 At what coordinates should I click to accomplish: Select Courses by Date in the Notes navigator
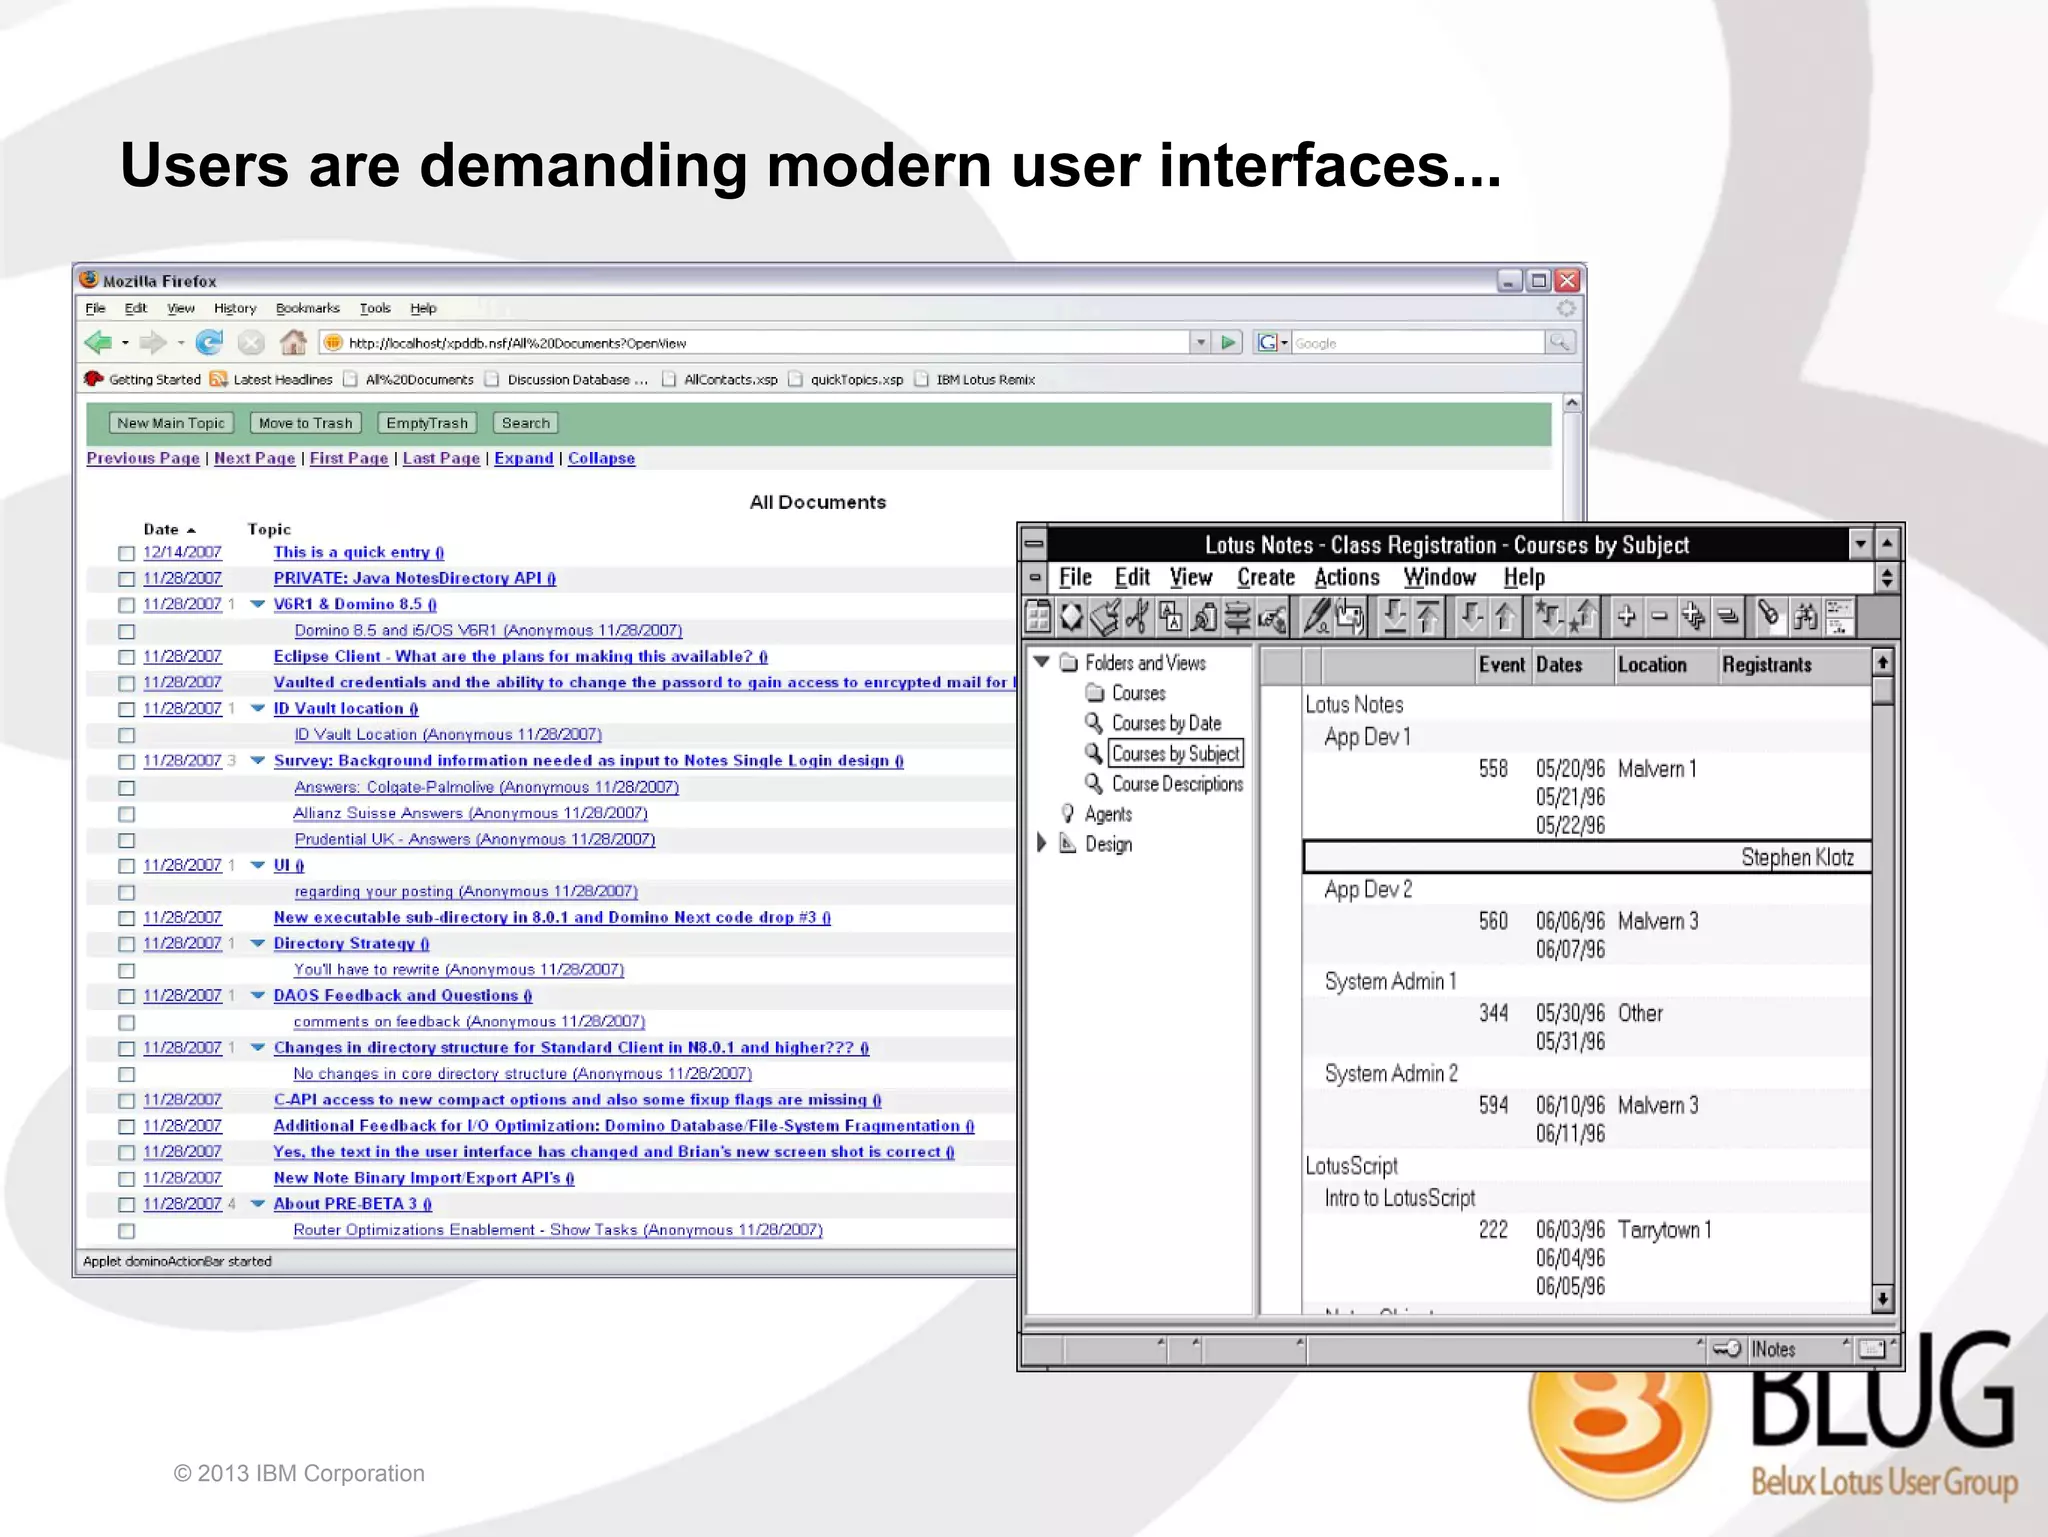coord(1166,723)
